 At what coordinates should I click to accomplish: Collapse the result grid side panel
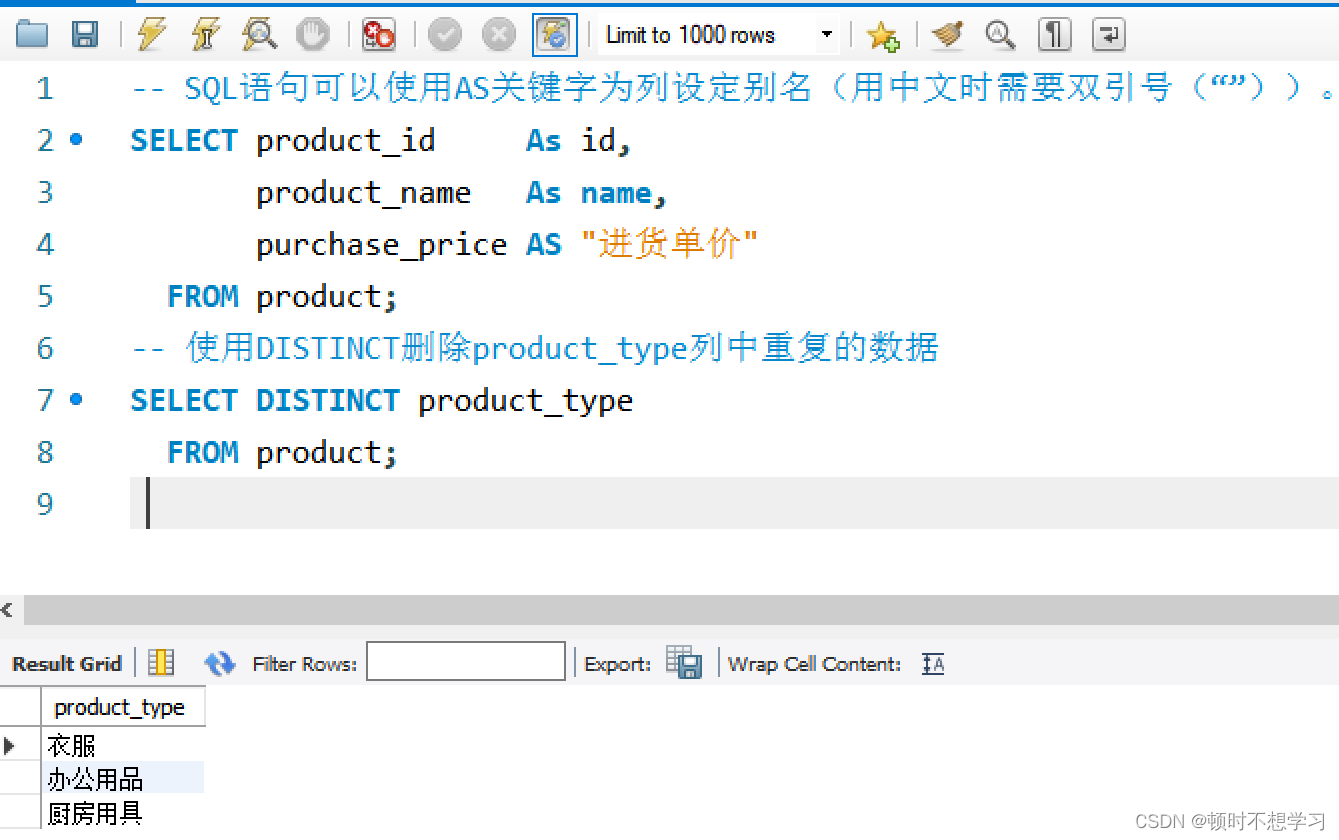tap(7, 610)
